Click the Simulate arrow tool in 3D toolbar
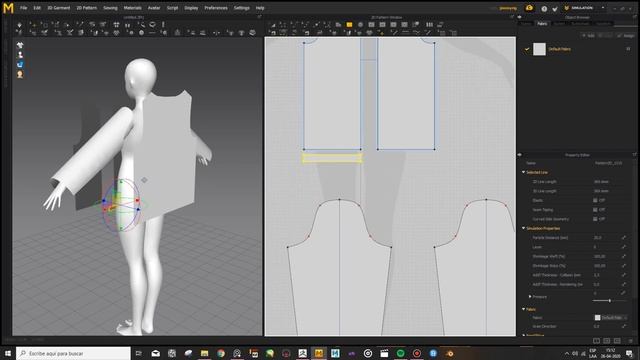This screenshot has height=360, width=640. (x=19, y=25)
